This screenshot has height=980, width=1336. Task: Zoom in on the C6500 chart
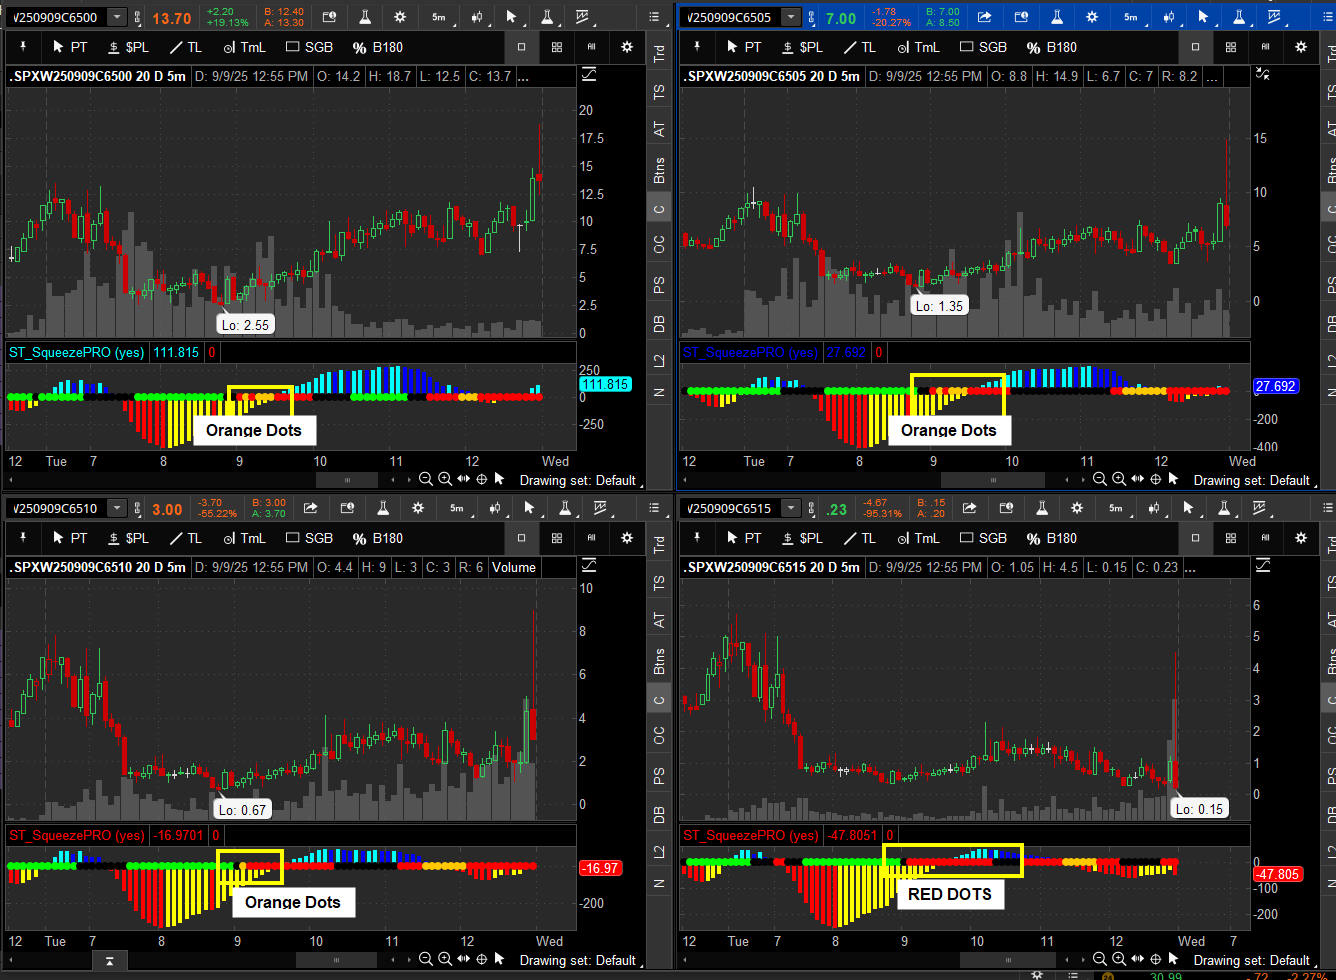(x=445, y=479)
